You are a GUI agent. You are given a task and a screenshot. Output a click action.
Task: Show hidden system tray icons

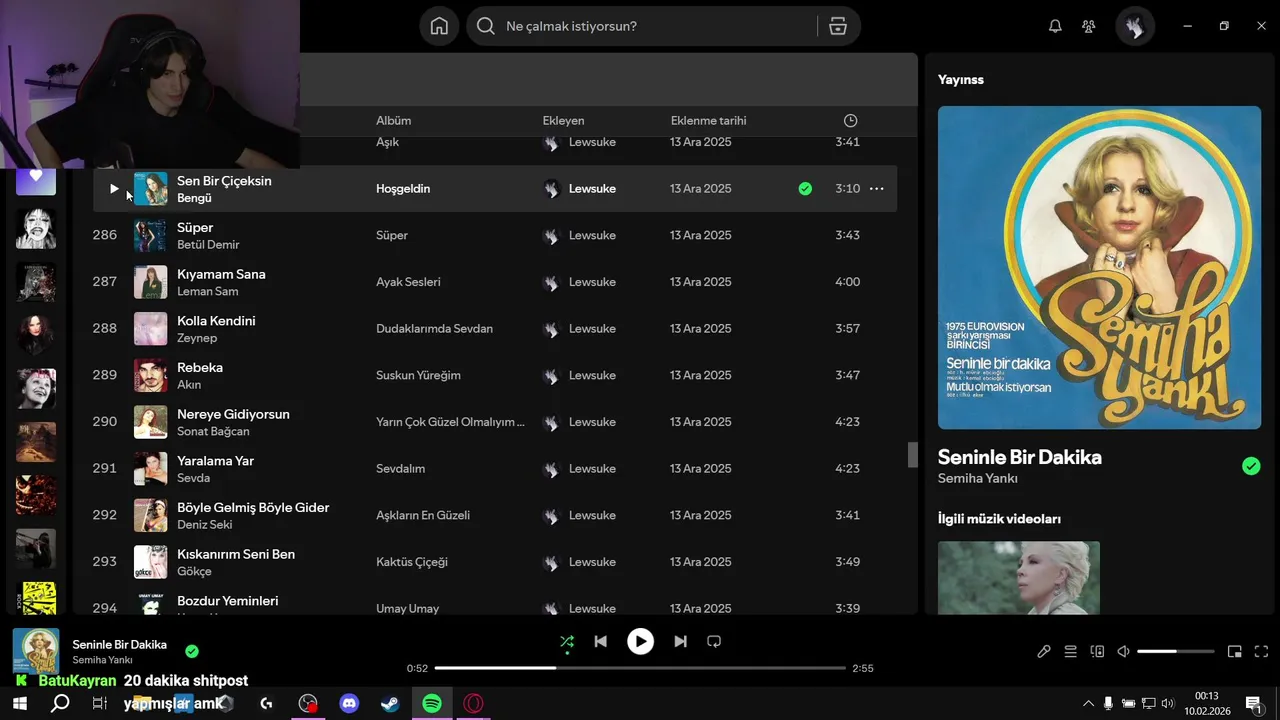click(x=1089, y=703)
